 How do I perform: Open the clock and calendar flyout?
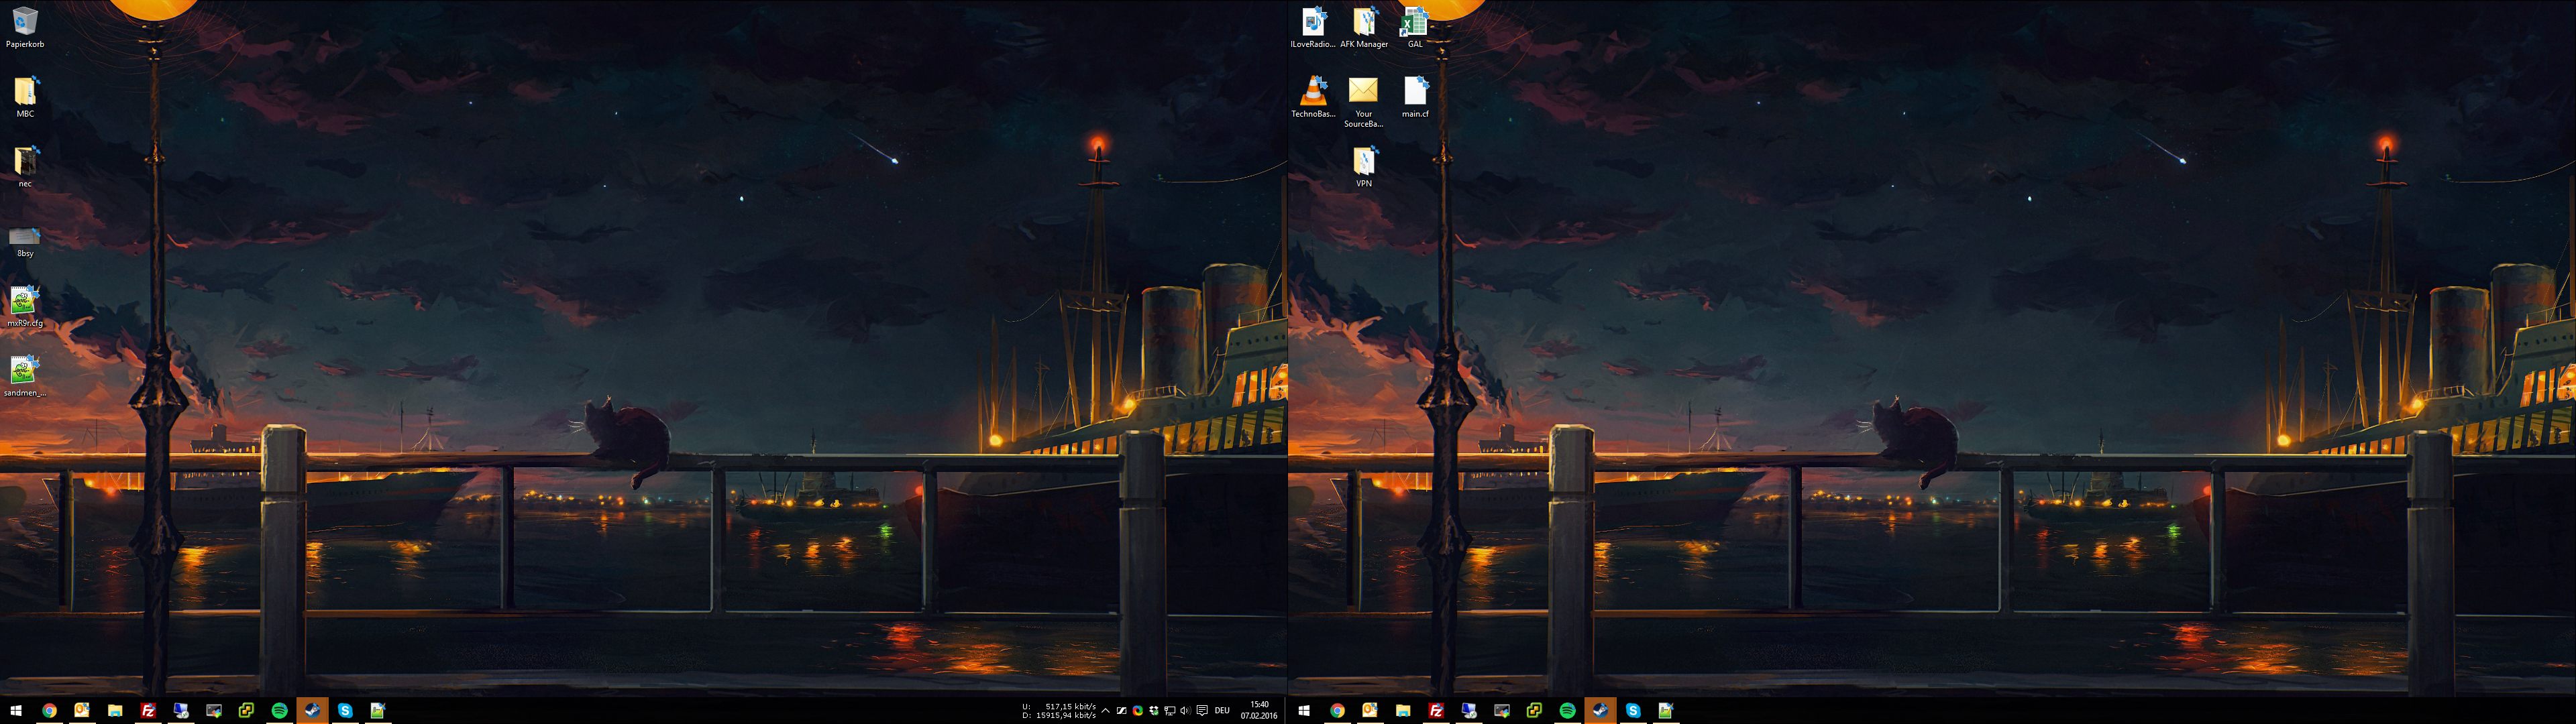pos(1259,710)
